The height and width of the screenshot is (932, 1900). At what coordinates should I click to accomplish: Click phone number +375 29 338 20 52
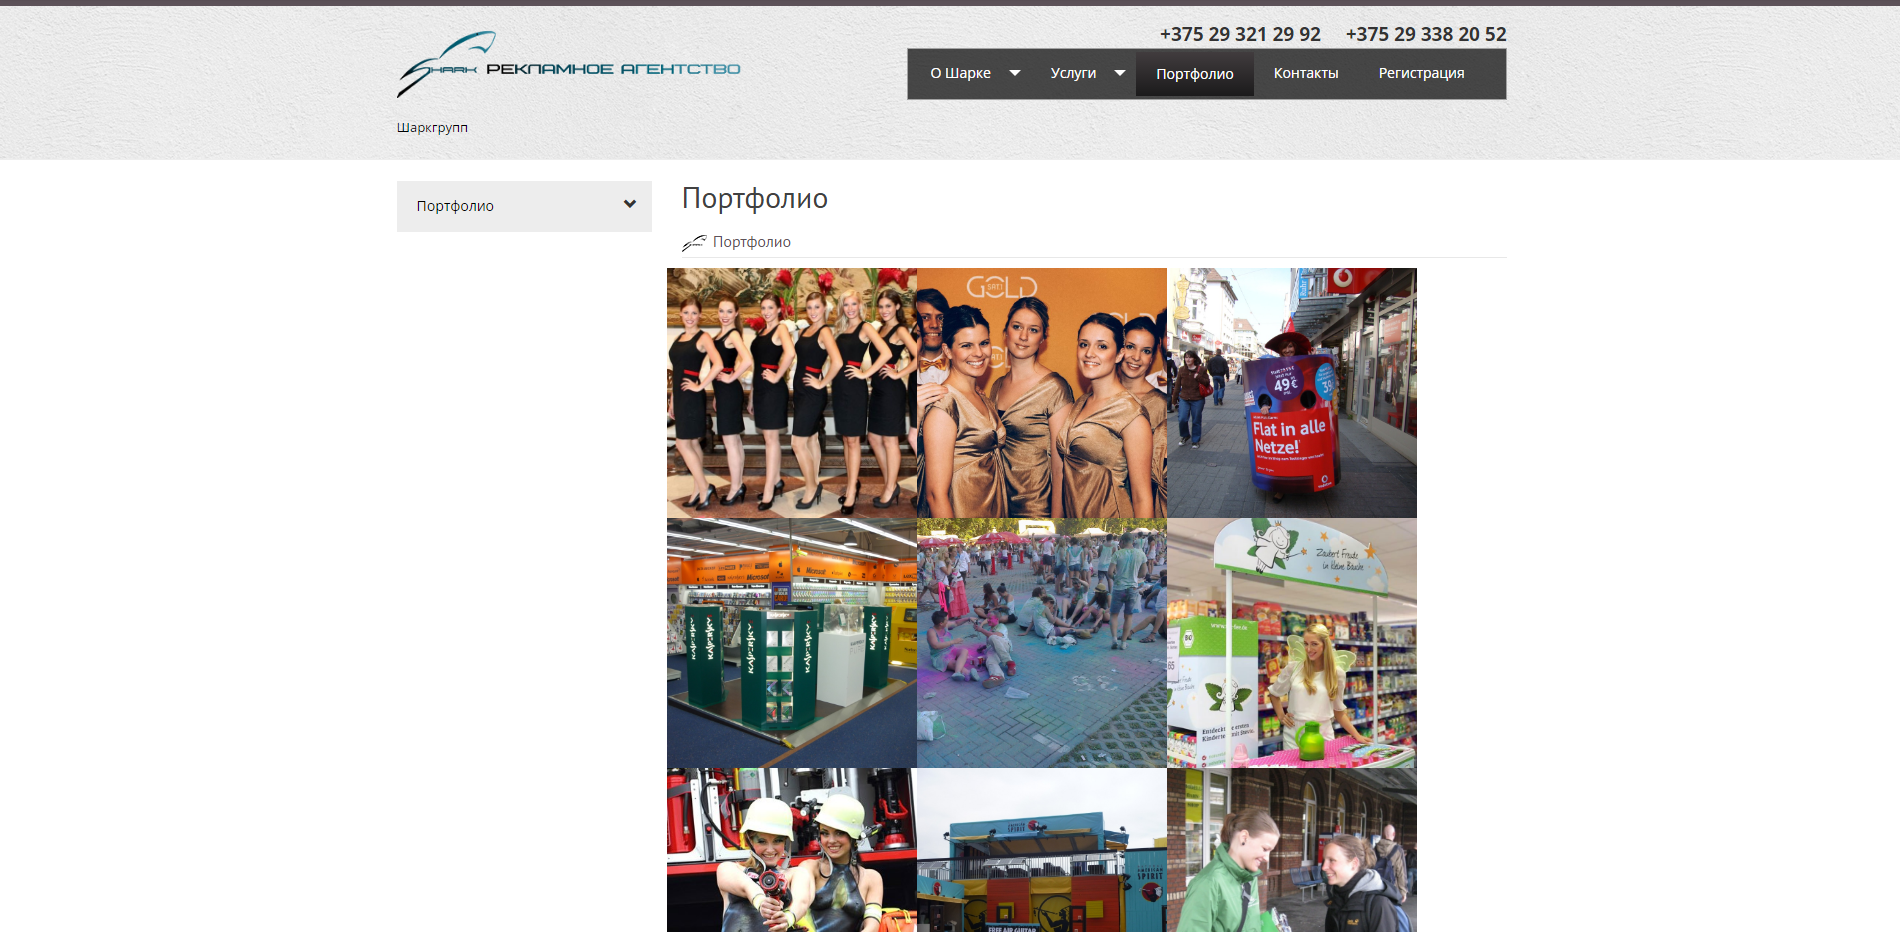point(1426,34)
